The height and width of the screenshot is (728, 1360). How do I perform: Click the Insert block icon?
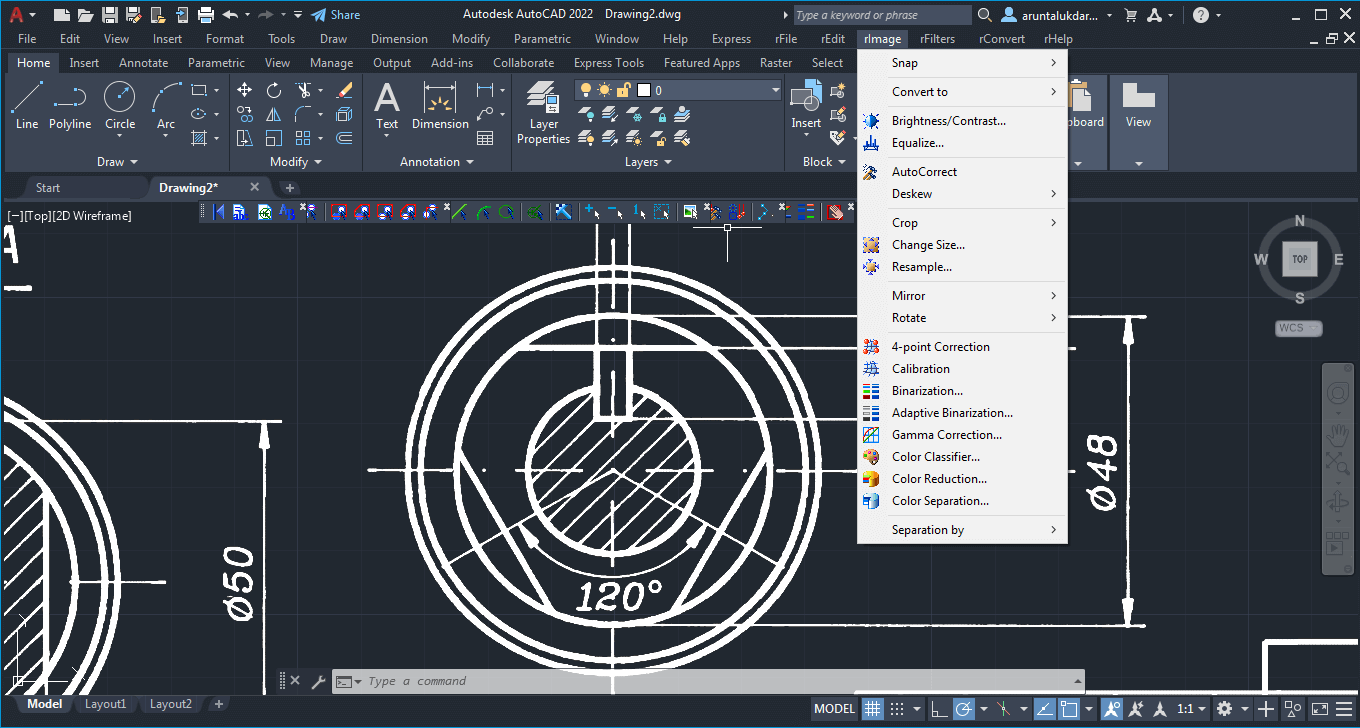[x=806, y=98]
